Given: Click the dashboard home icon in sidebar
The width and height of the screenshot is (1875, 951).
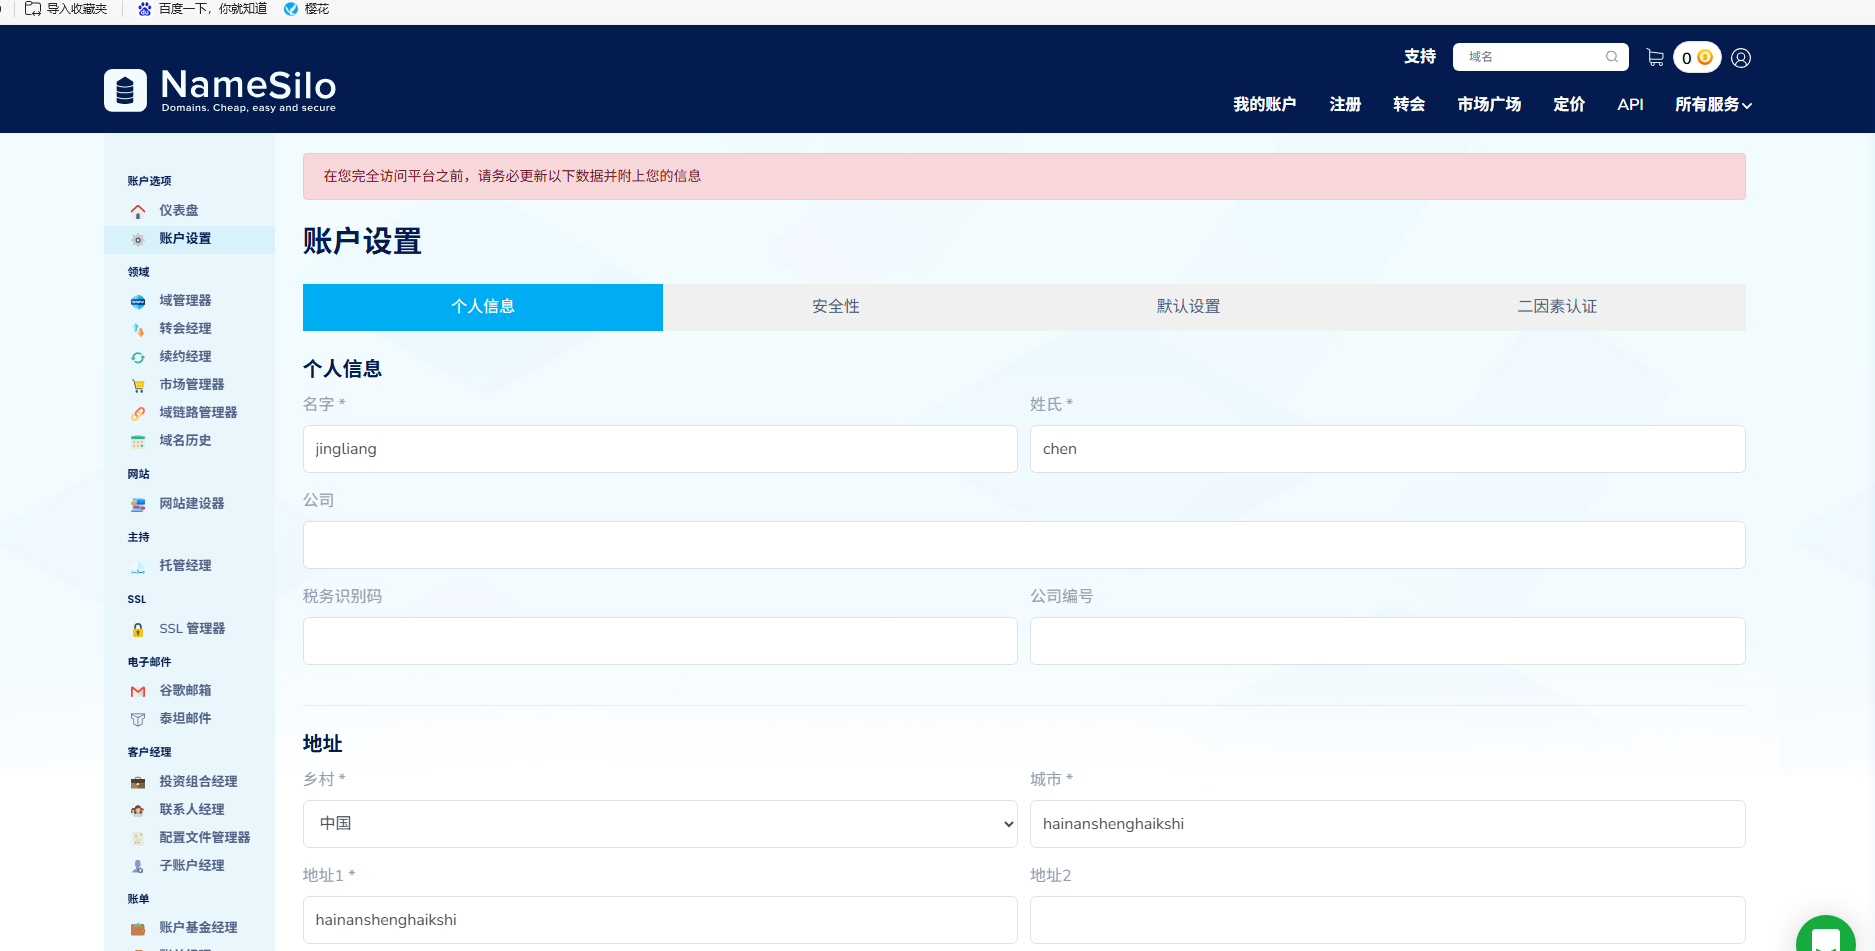Looking at the screenshot, I should click(138, 211).
